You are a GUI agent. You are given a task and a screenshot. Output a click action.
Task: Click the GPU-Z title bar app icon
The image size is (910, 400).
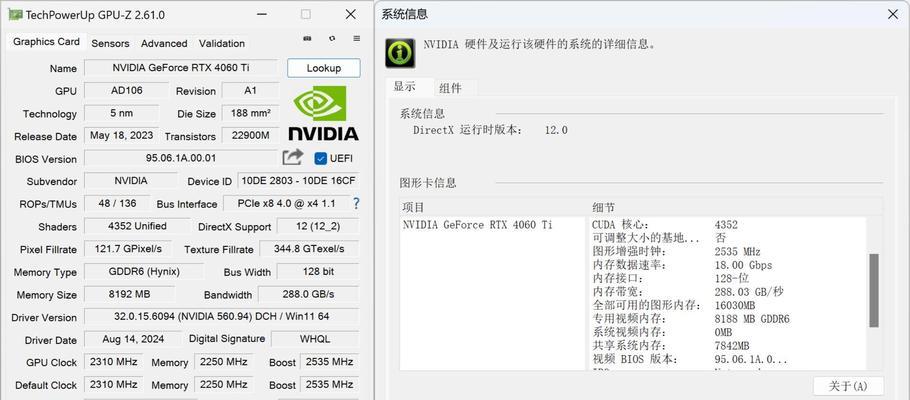tap(15, 15)
